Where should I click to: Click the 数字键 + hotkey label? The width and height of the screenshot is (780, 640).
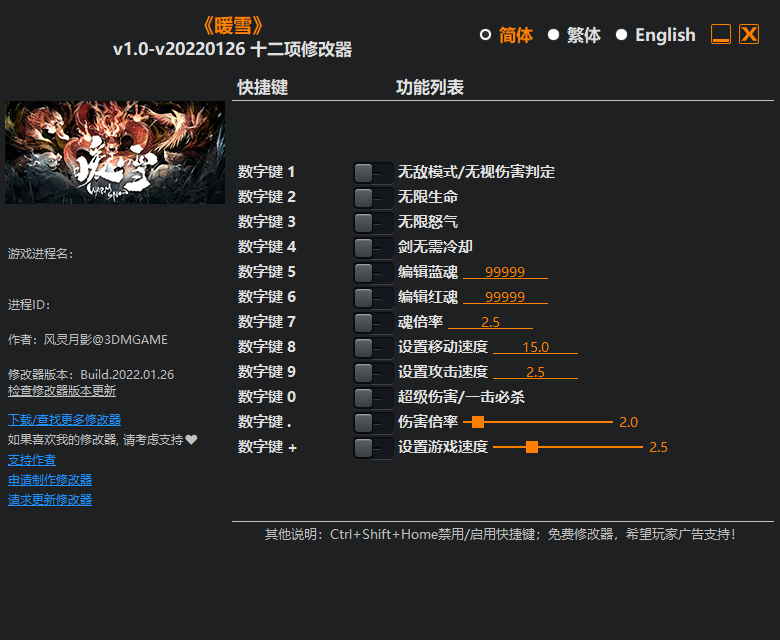point(267,447)
